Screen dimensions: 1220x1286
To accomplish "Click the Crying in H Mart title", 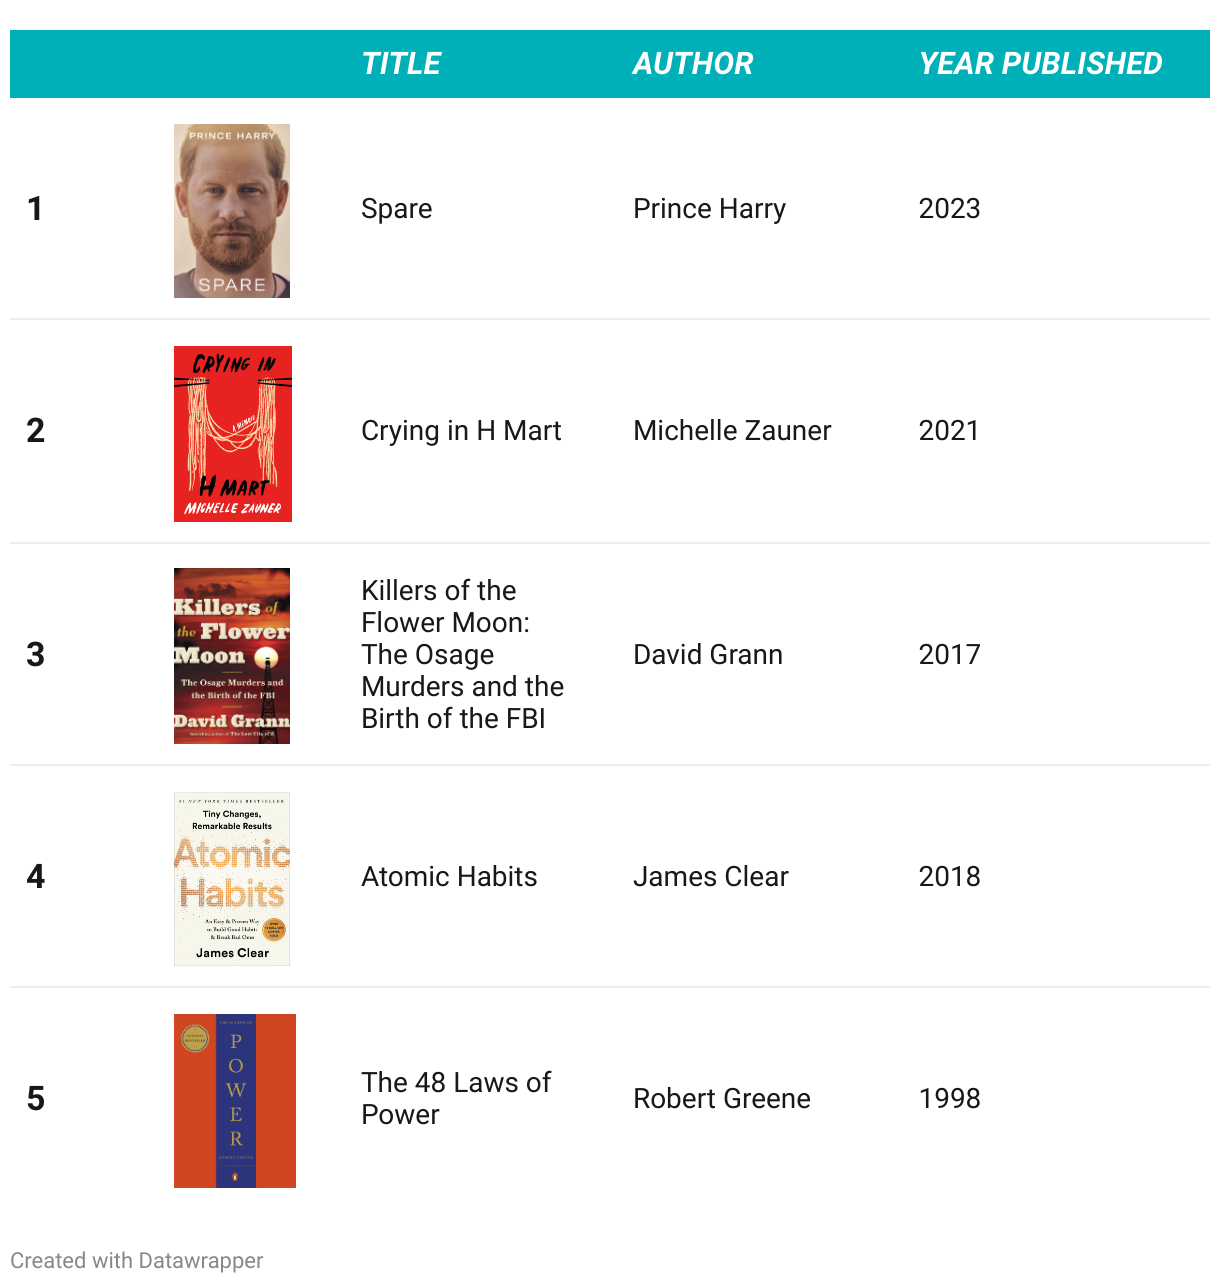I will tap(461, 431).
